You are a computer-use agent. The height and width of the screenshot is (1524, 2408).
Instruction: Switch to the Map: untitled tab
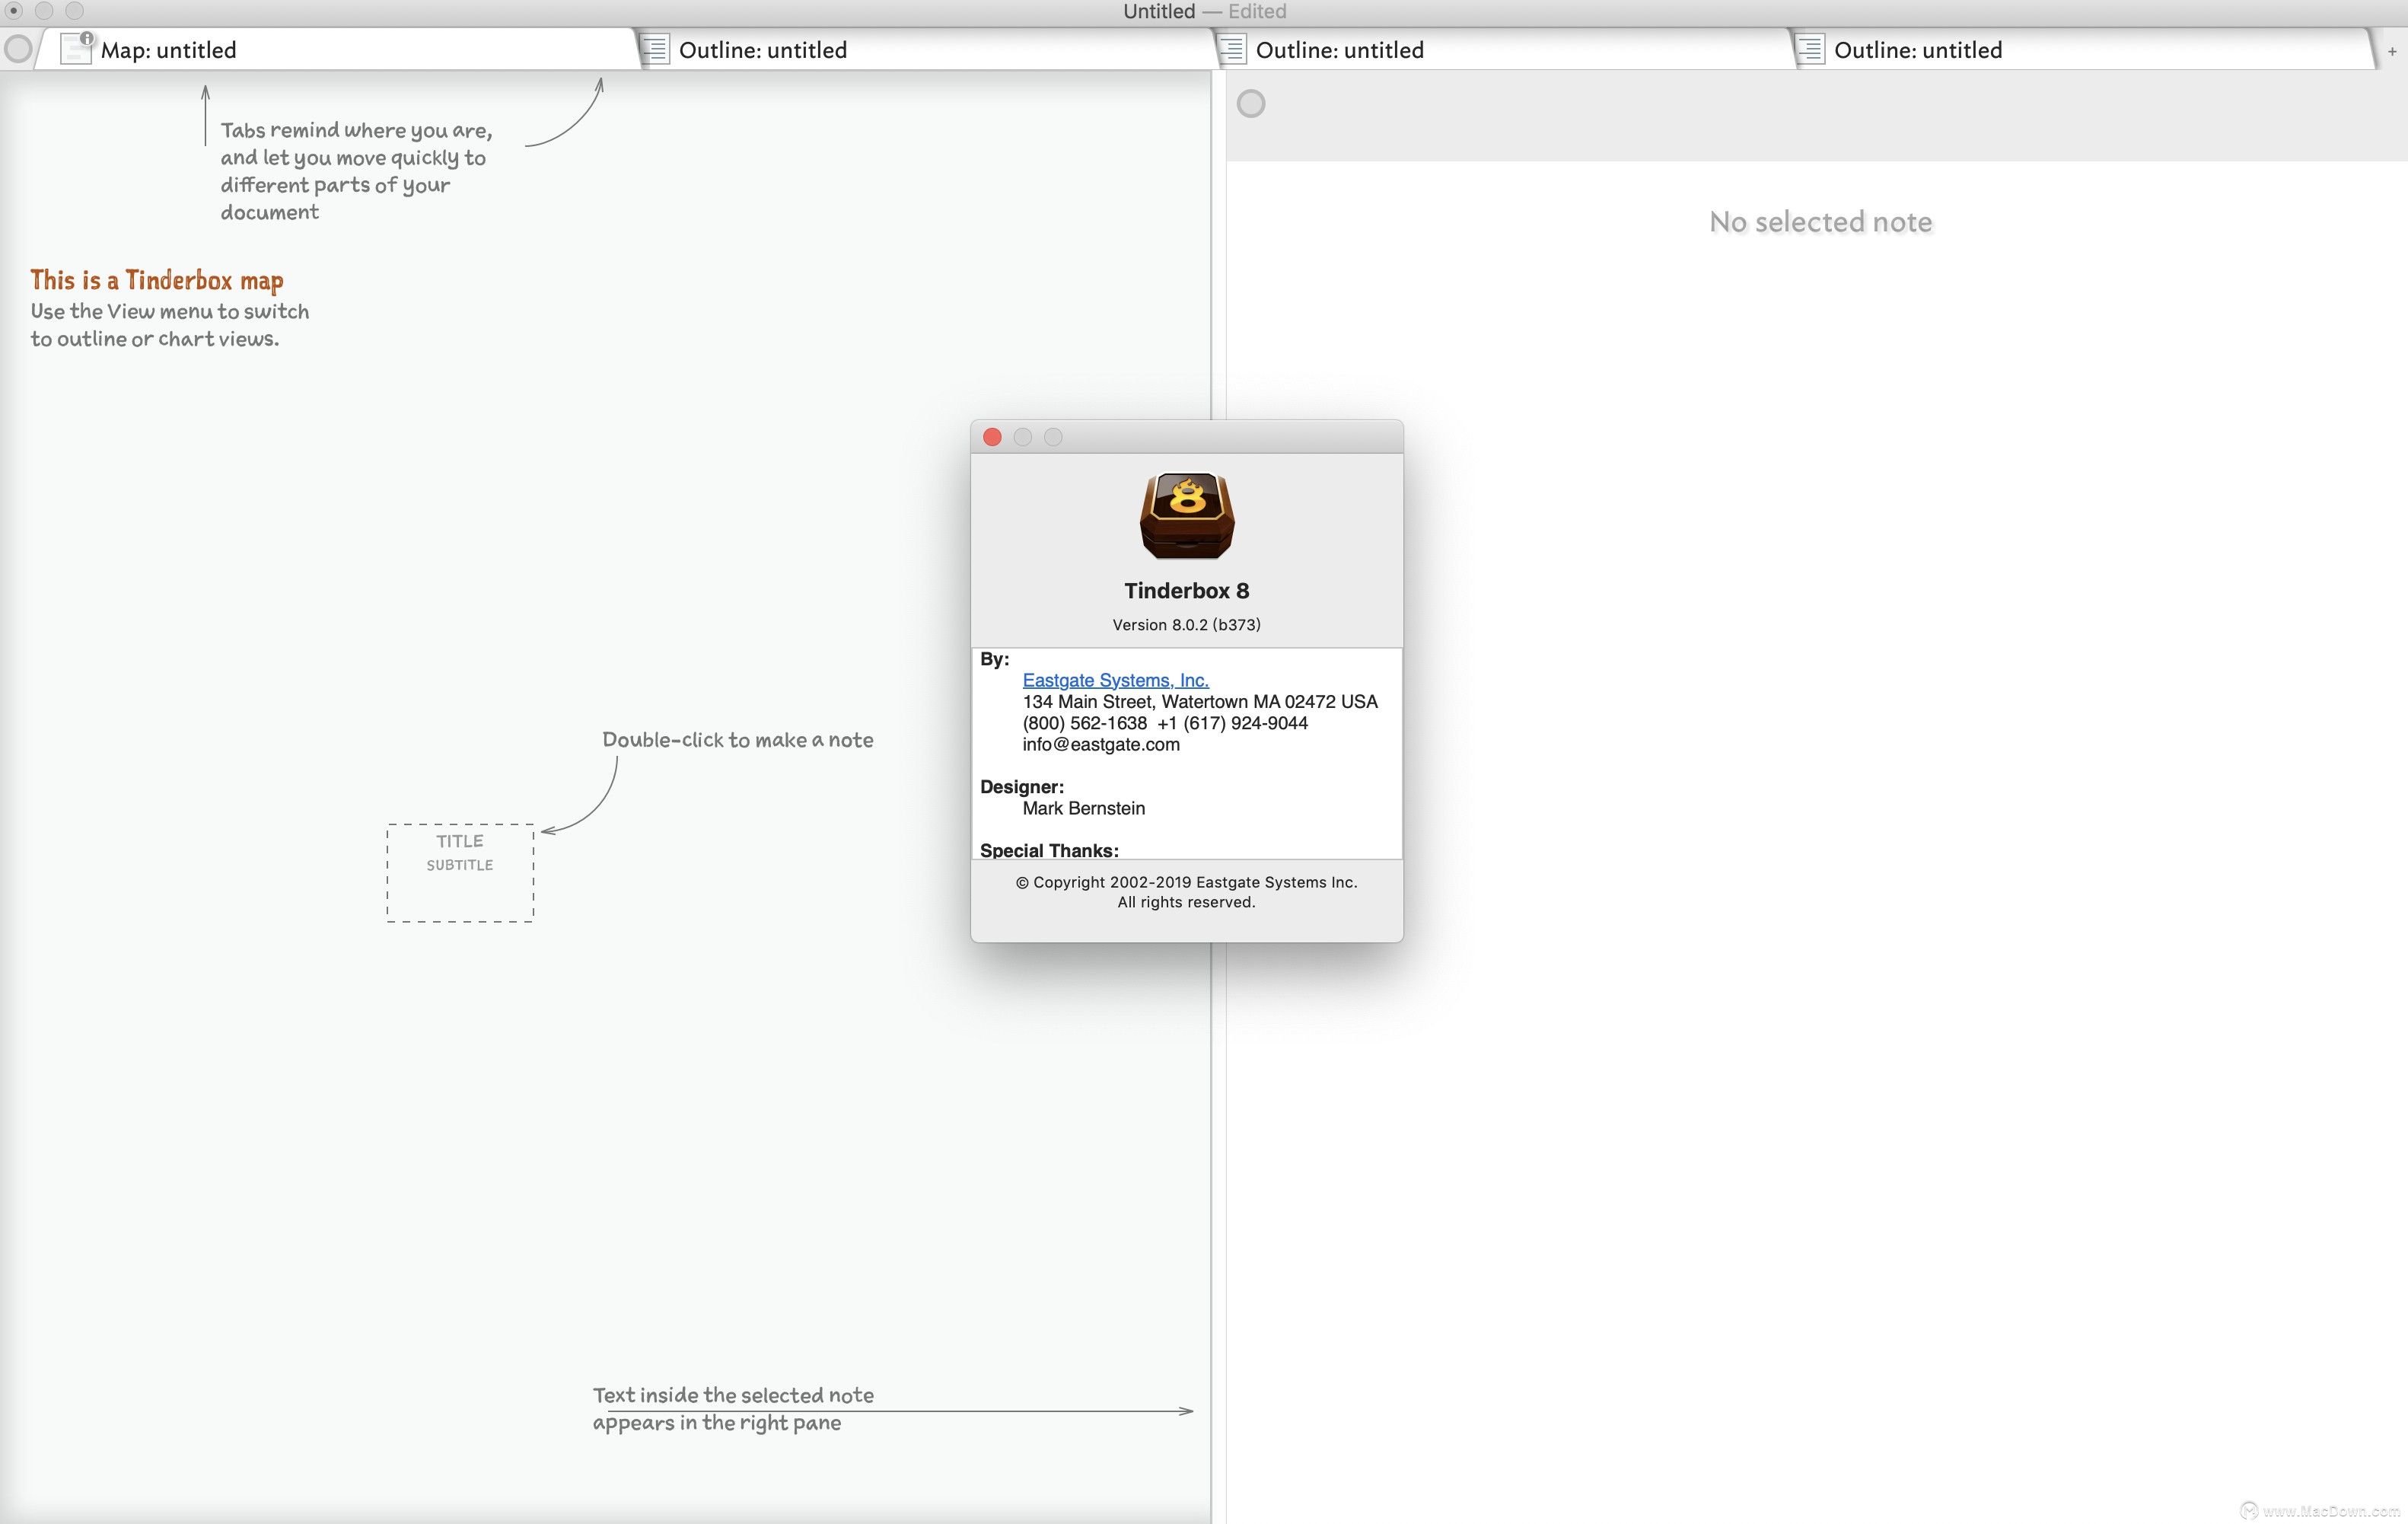[337, 50]
